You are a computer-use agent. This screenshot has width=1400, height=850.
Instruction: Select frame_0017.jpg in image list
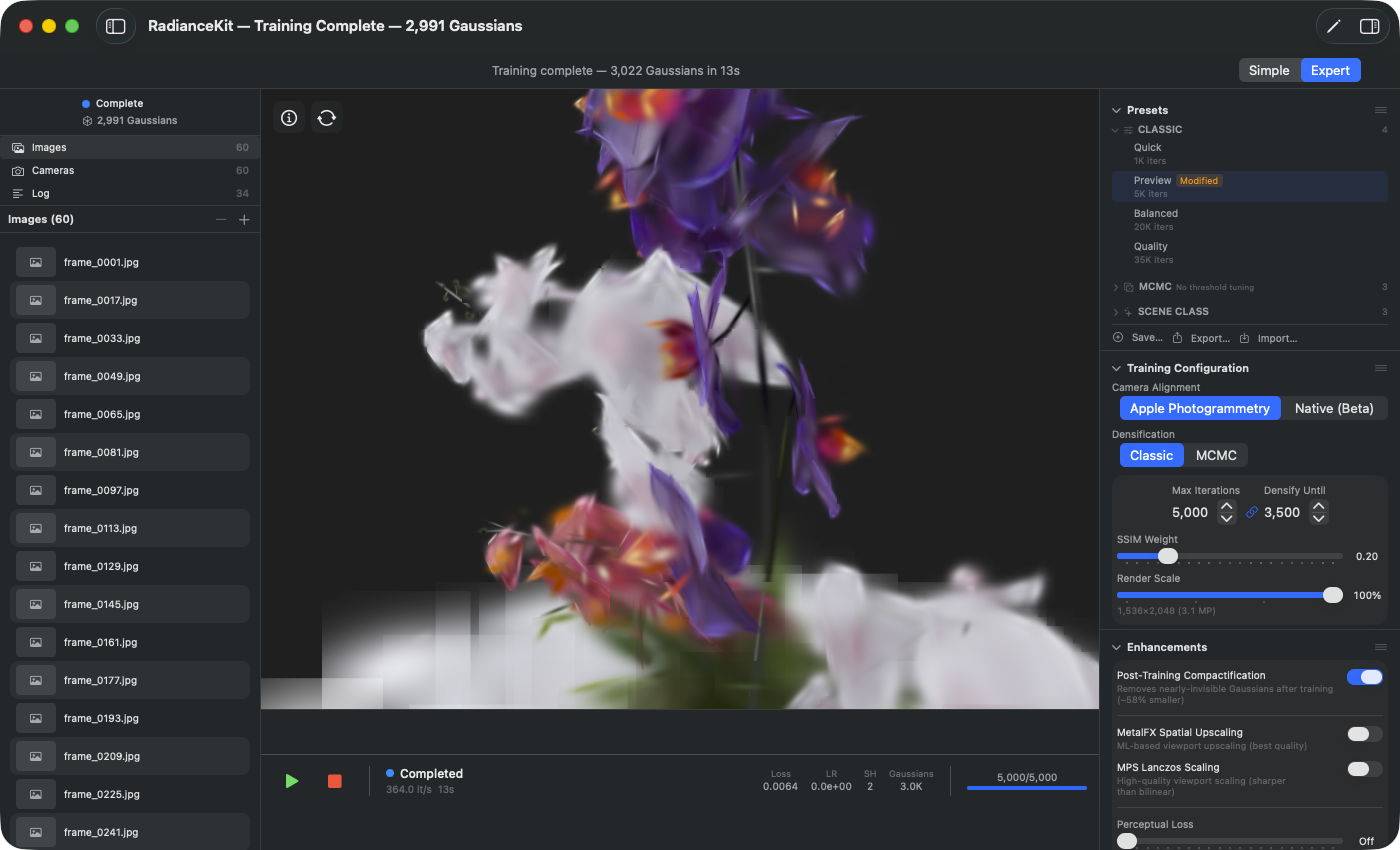pyautogui.click(x=130, y=300)
